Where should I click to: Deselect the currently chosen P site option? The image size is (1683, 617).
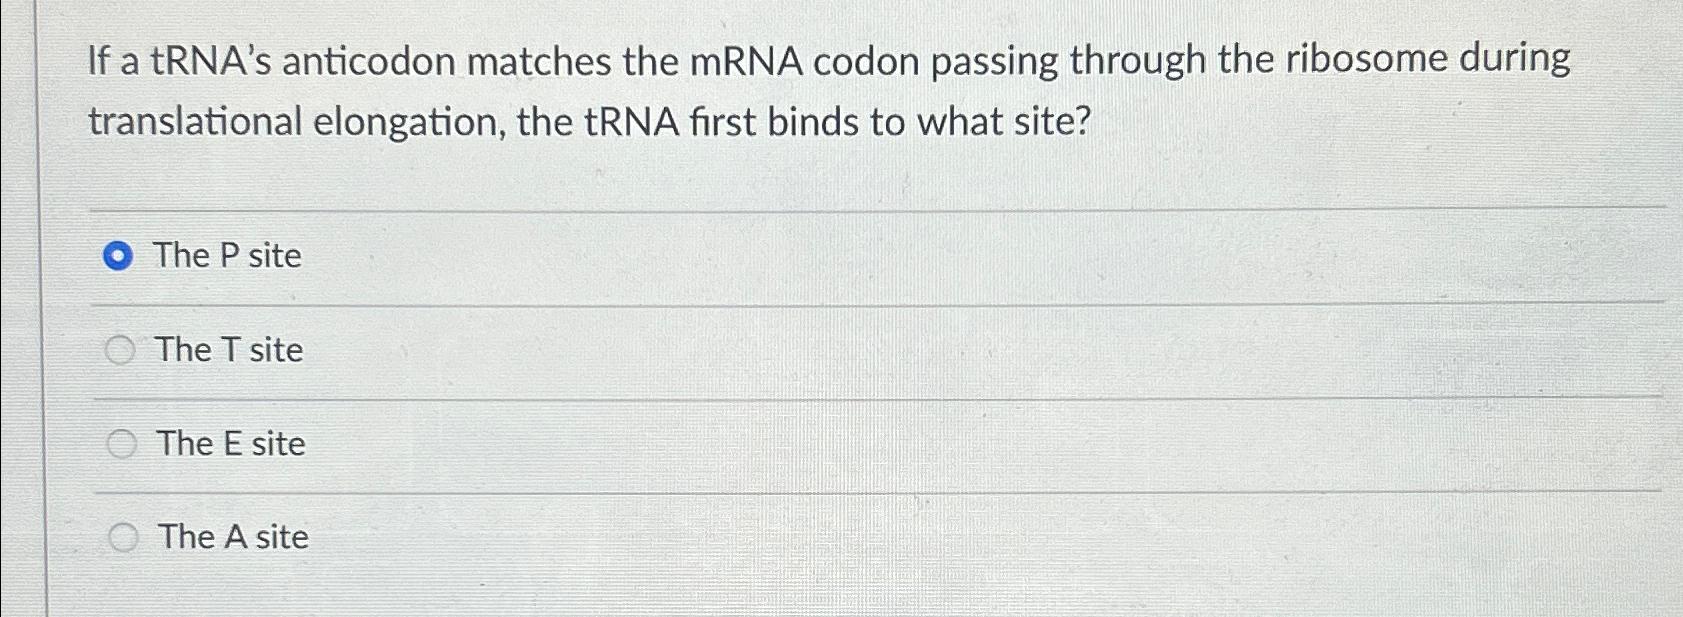click(x=120, y=257)
